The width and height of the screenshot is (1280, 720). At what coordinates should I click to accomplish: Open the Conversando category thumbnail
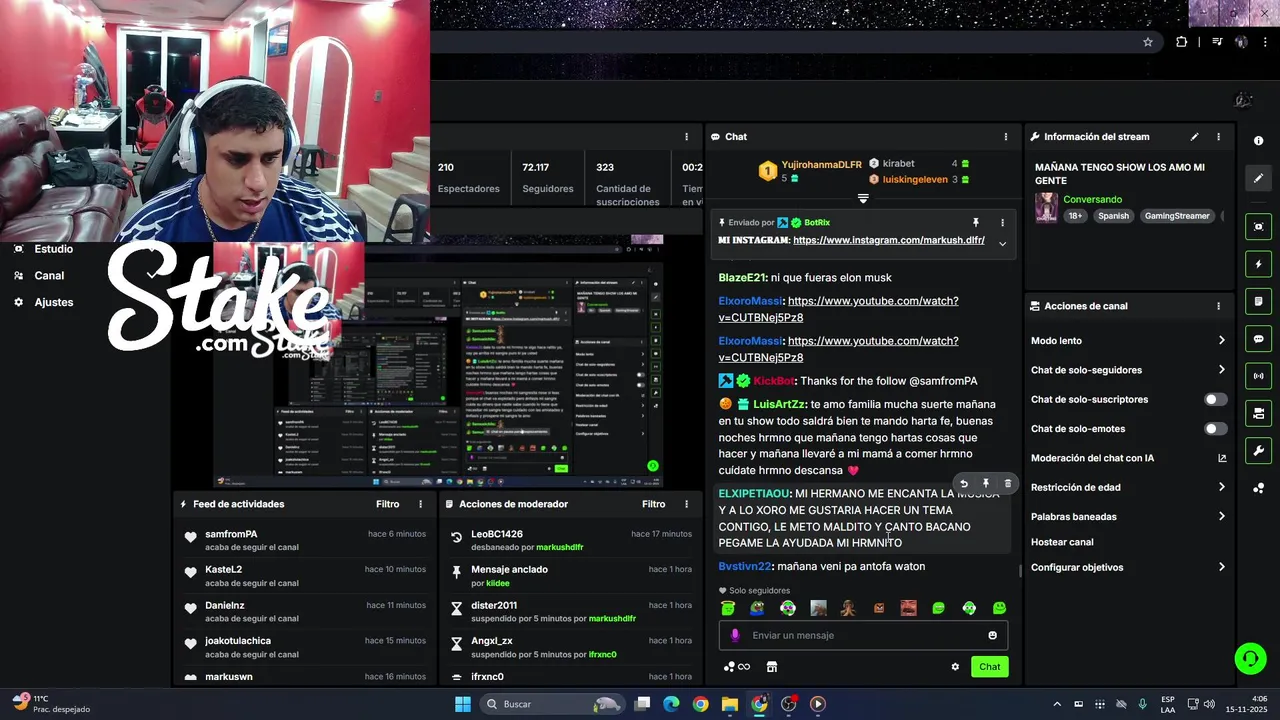click(1046, 207)
